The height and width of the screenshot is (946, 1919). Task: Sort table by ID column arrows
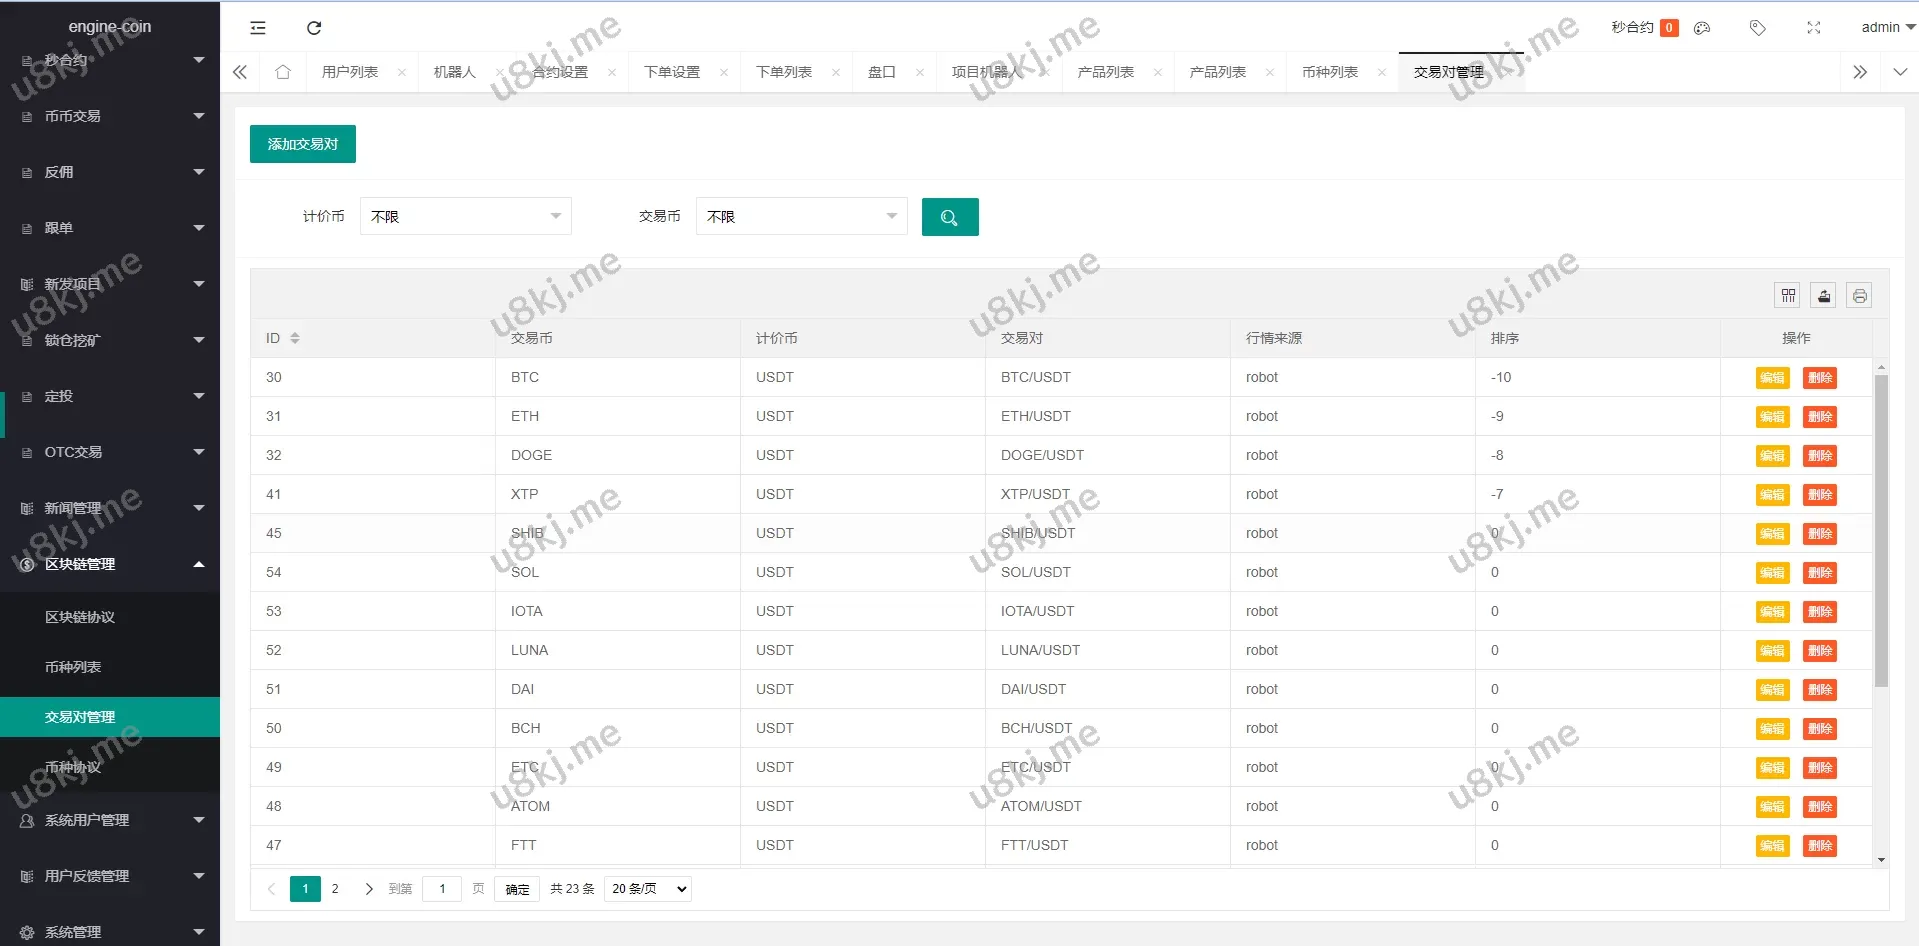click(295, 338)
